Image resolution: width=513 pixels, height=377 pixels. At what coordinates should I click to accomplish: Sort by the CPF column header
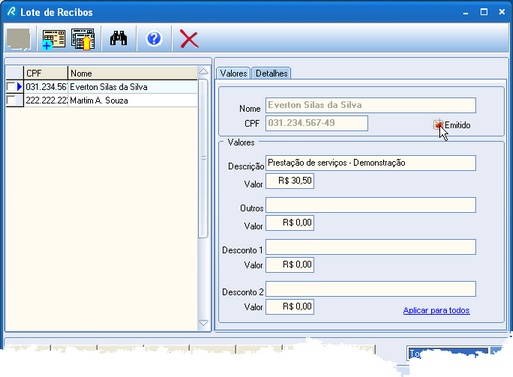click(x=45, y=73)
